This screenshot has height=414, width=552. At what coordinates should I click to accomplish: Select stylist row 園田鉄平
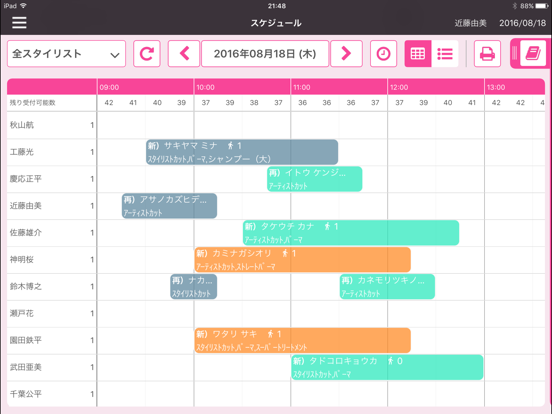tap(52, 340)
